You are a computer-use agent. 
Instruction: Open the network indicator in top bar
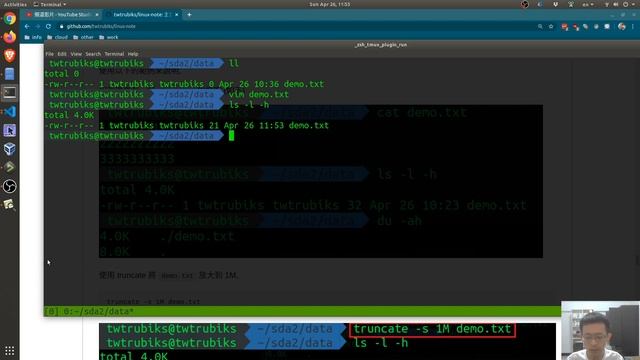[x=607, y=4]
